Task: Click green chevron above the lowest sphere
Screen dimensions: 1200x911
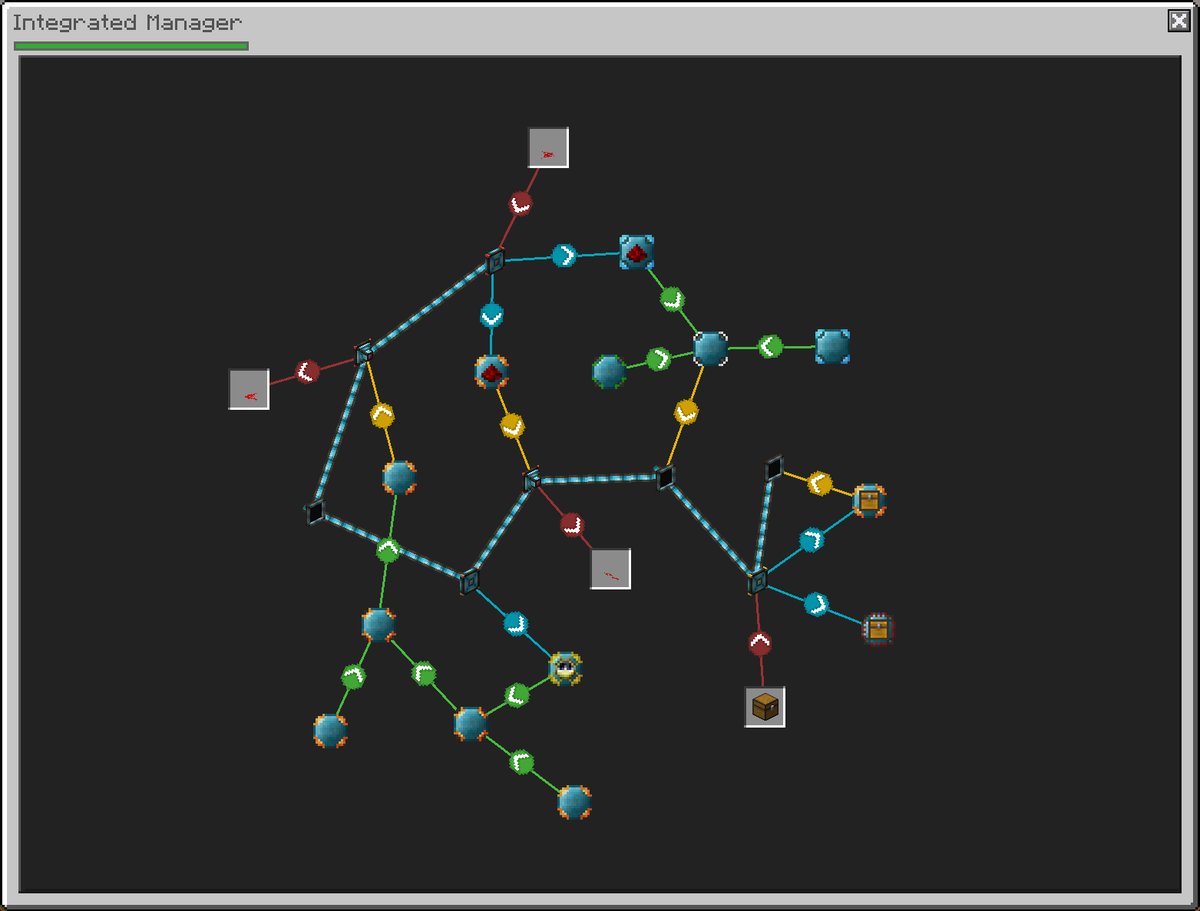Action: click(520, 763)
